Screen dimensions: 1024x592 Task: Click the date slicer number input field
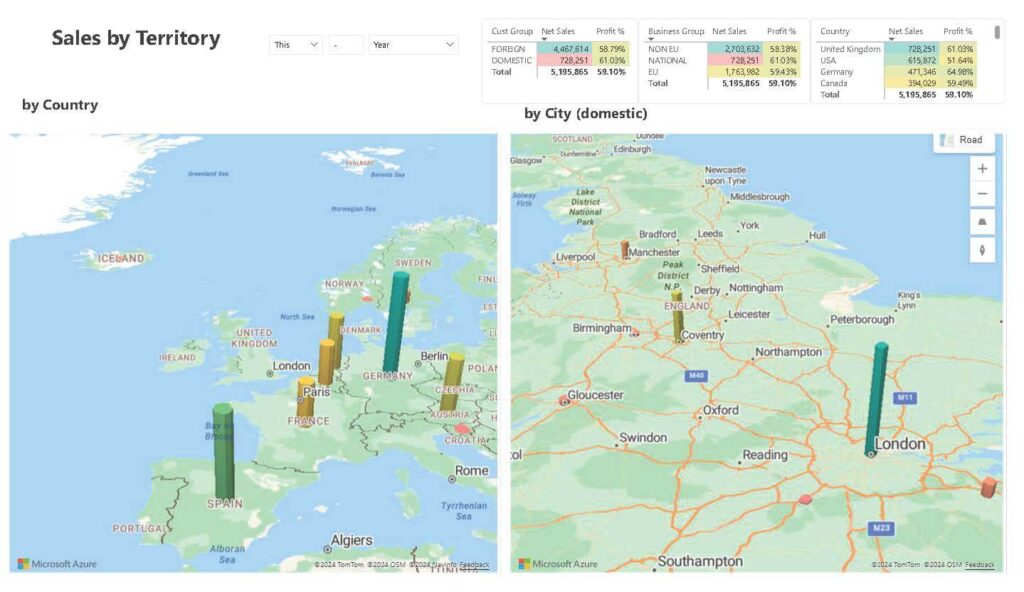tap(346, 45)
